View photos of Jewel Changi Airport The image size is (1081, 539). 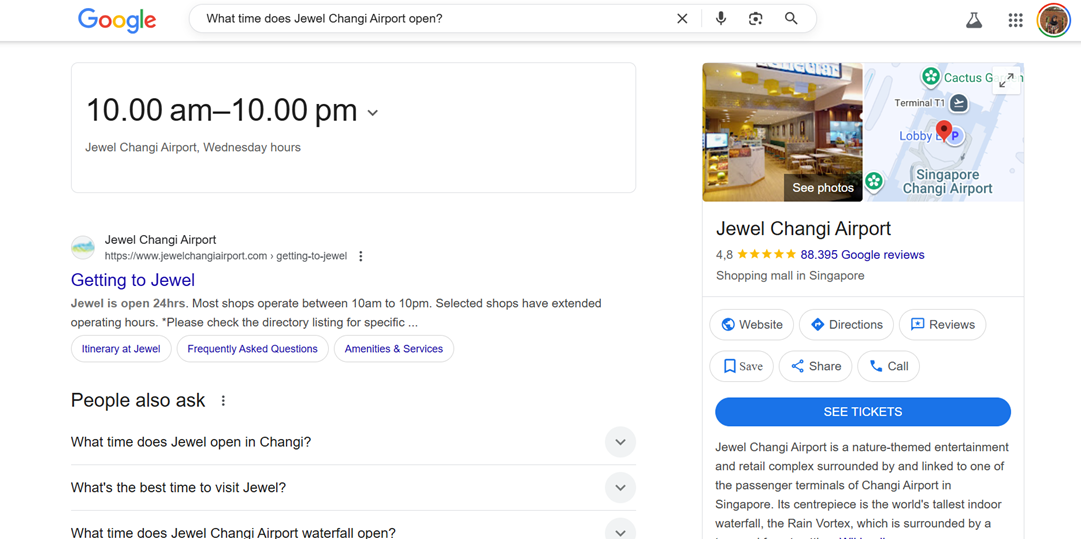(x=822, y=187)
